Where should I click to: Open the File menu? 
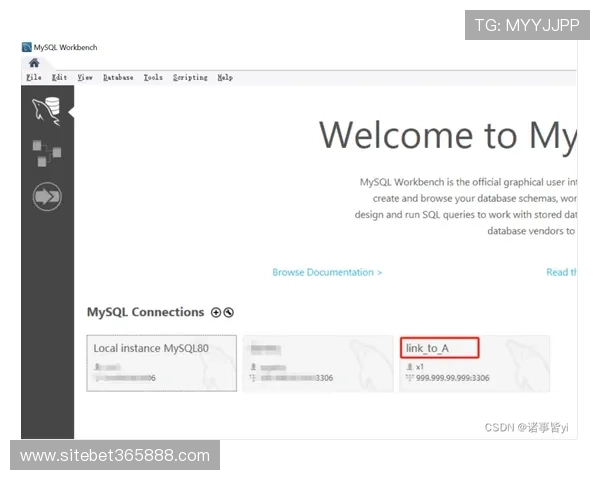pos(33,77)
